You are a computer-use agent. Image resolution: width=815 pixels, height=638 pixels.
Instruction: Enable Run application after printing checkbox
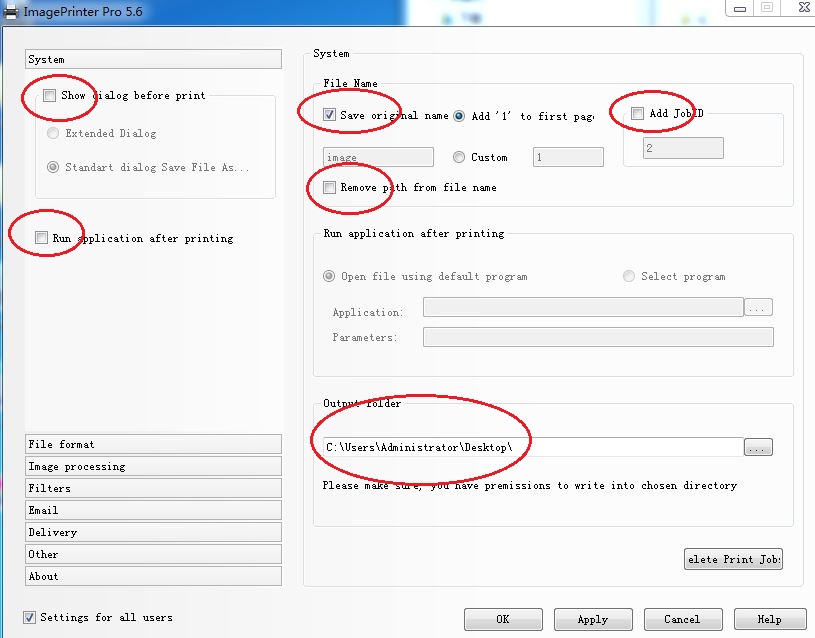click(41, 238)
